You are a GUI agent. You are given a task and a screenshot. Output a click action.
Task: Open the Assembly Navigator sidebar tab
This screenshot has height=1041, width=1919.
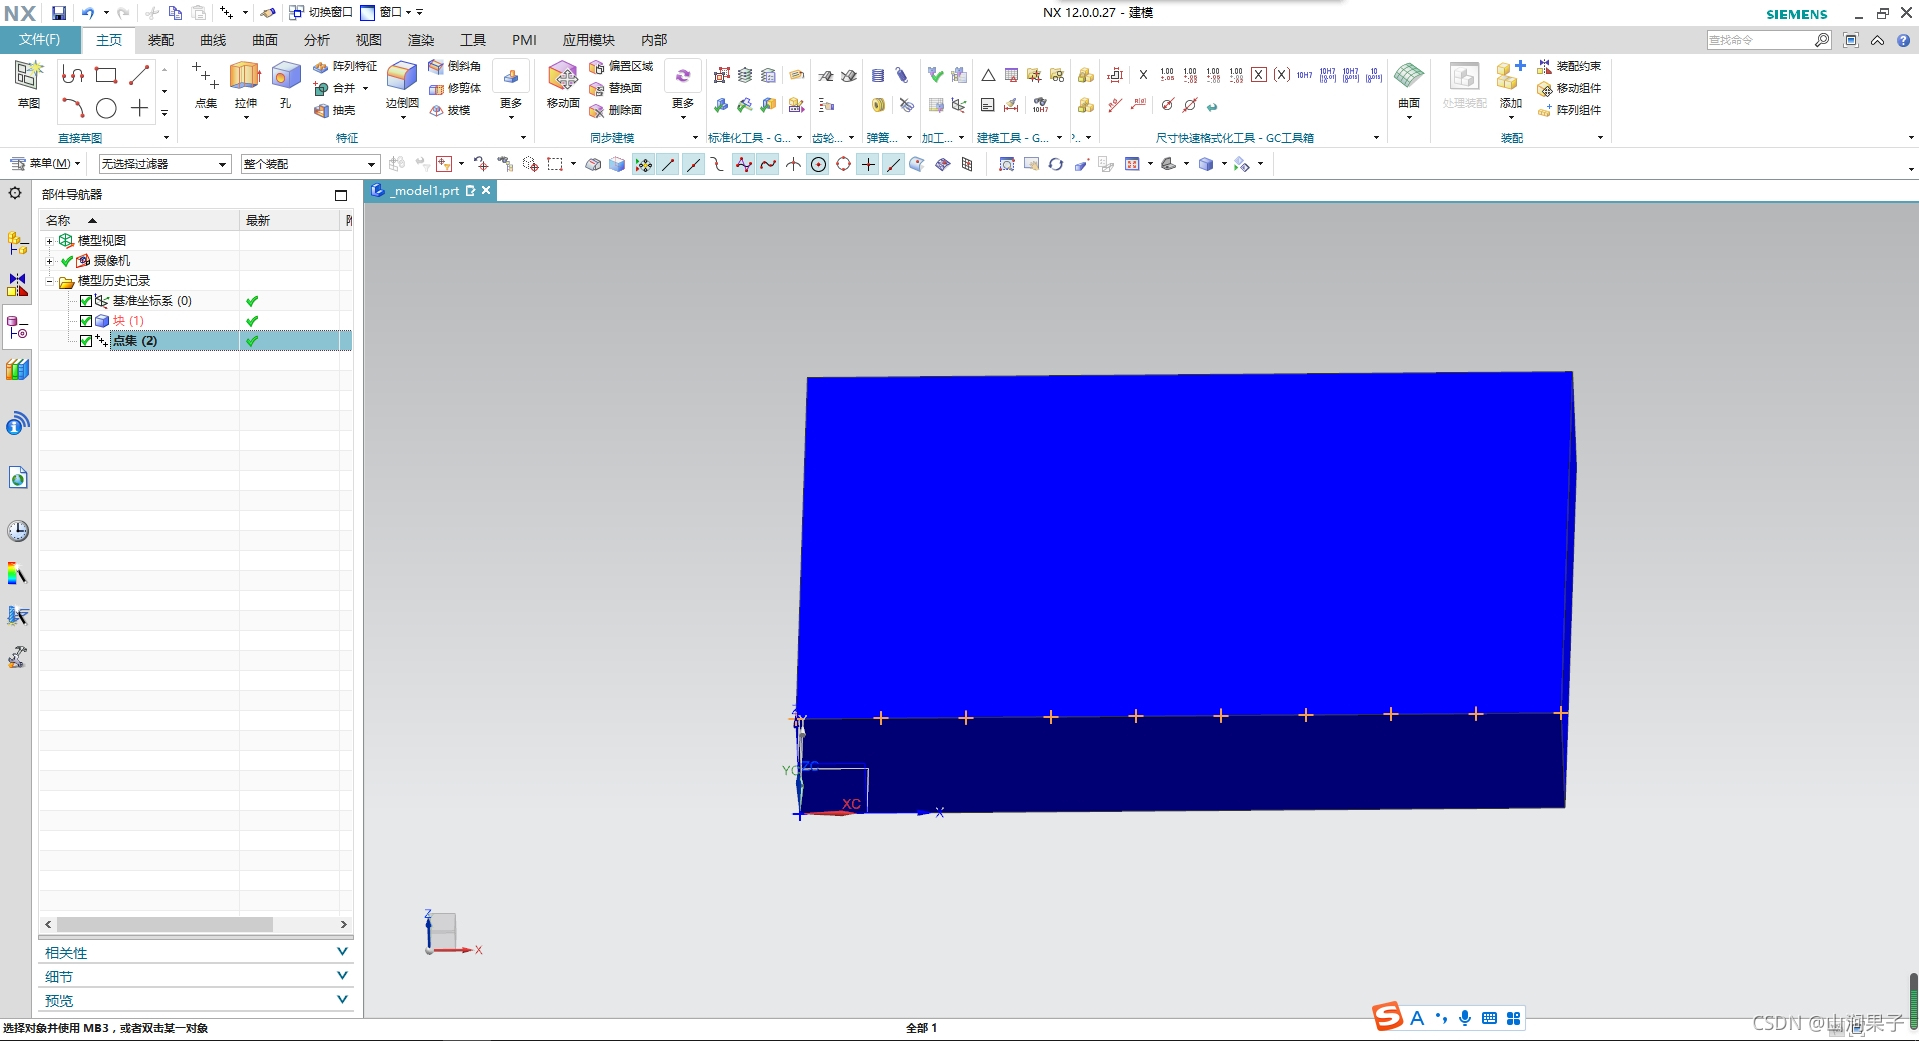click(17, 242)
